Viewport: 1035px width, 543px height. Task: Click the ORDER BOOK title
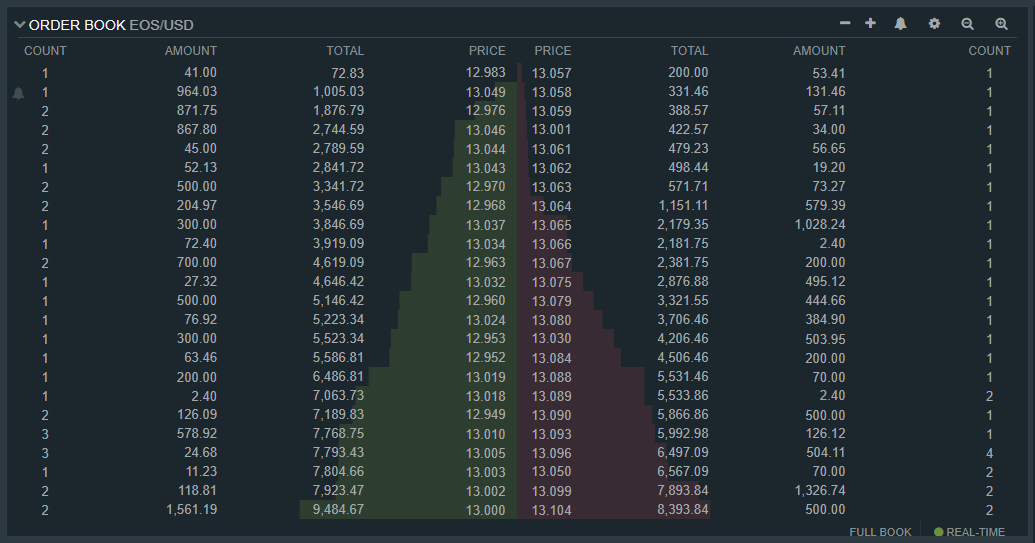point(77,25)
